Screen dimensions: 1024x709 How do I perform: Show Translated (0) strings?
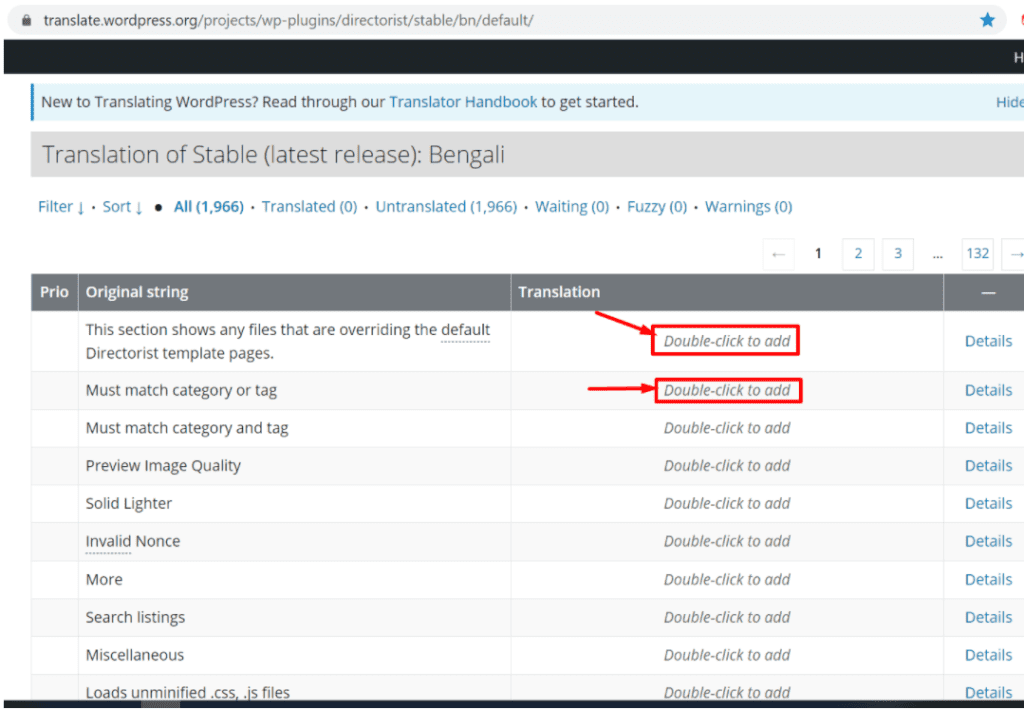point(310,207)
